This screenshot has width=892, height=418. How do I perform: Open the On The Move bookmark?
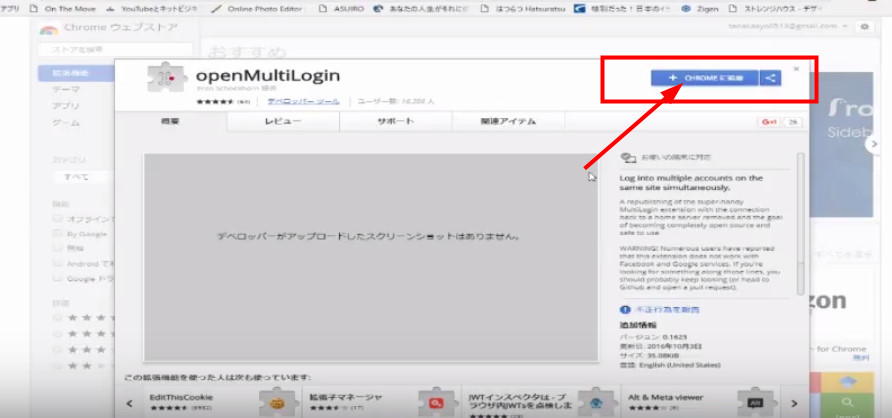(x=62, y=9)
